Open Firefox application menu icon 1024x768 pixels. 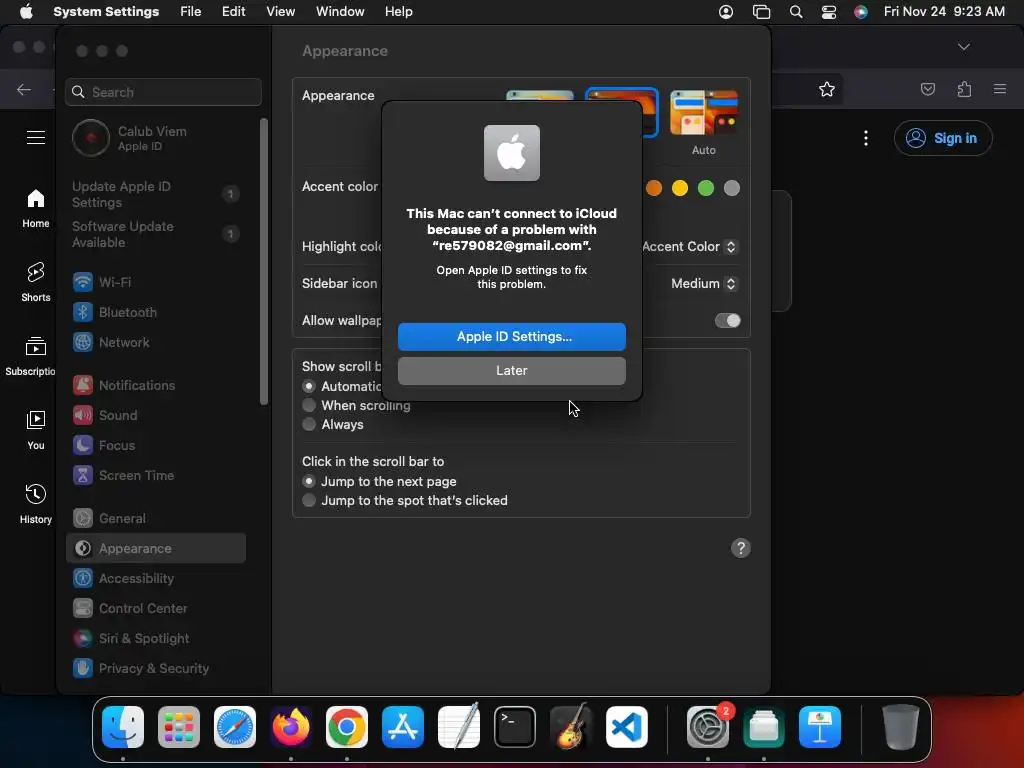coord(1000,89)
